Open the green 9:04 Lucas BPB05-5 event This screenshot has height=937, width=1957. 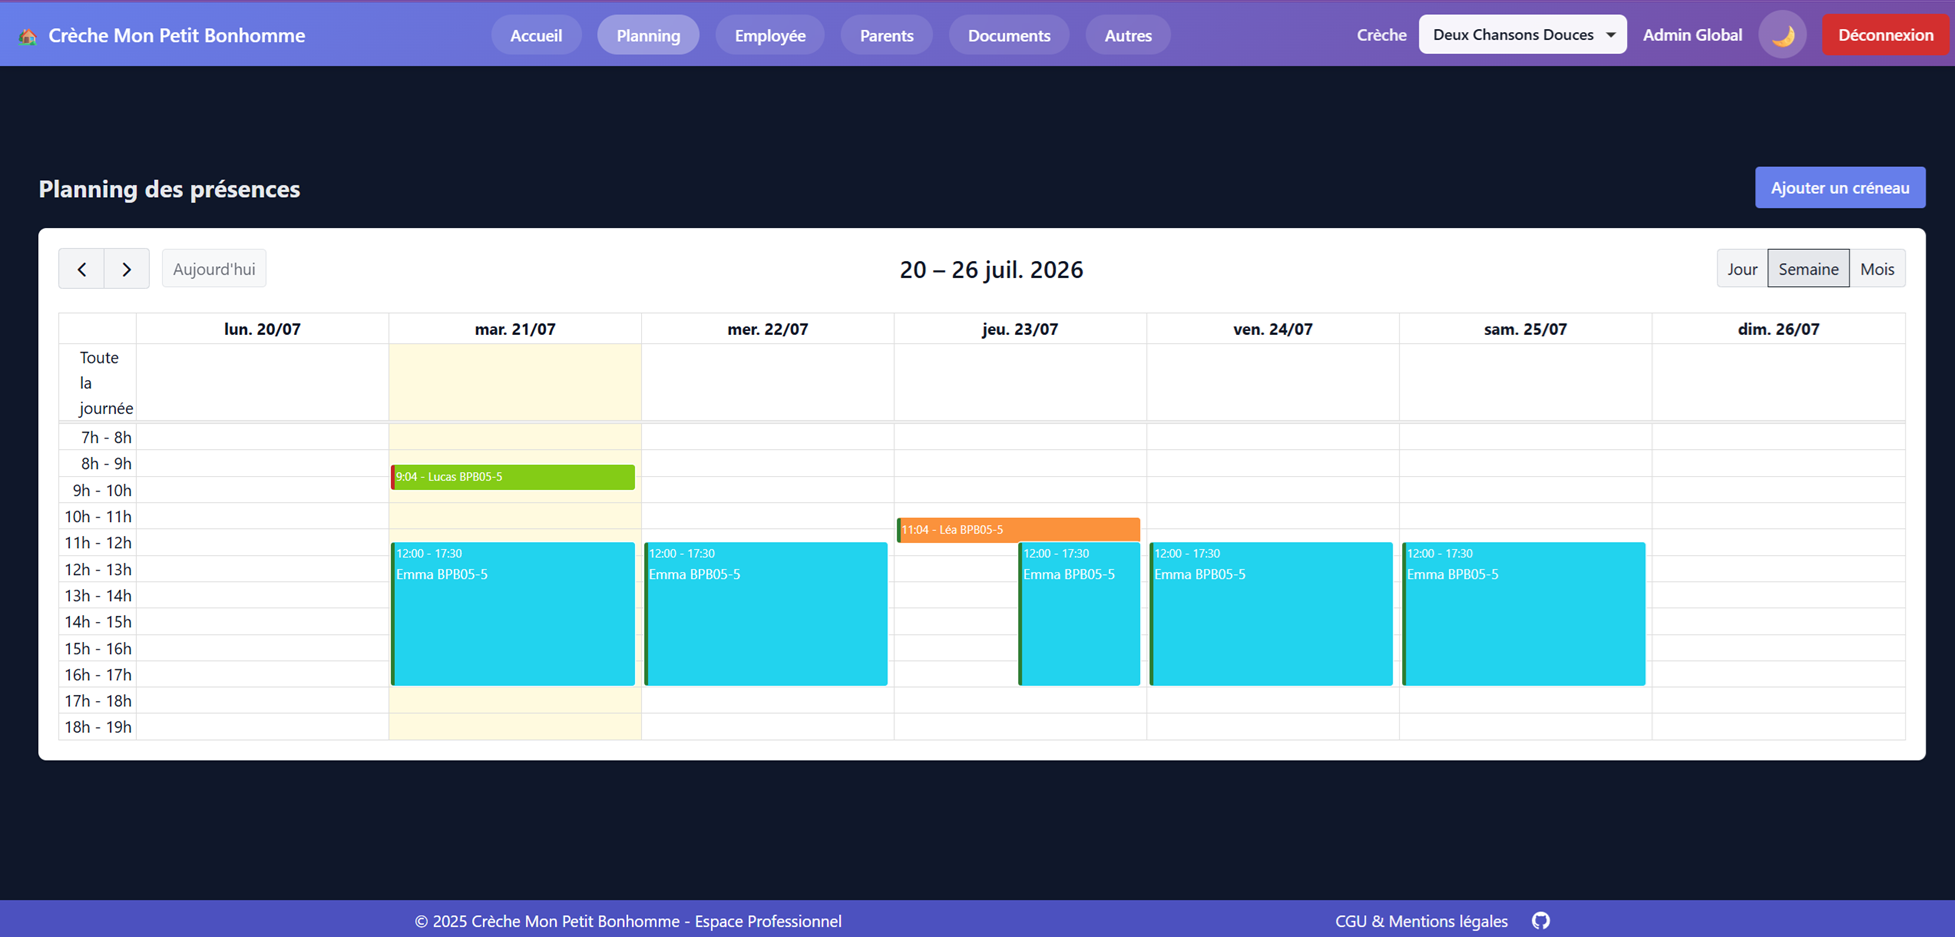pyautogui.click(x=513, y=477)
